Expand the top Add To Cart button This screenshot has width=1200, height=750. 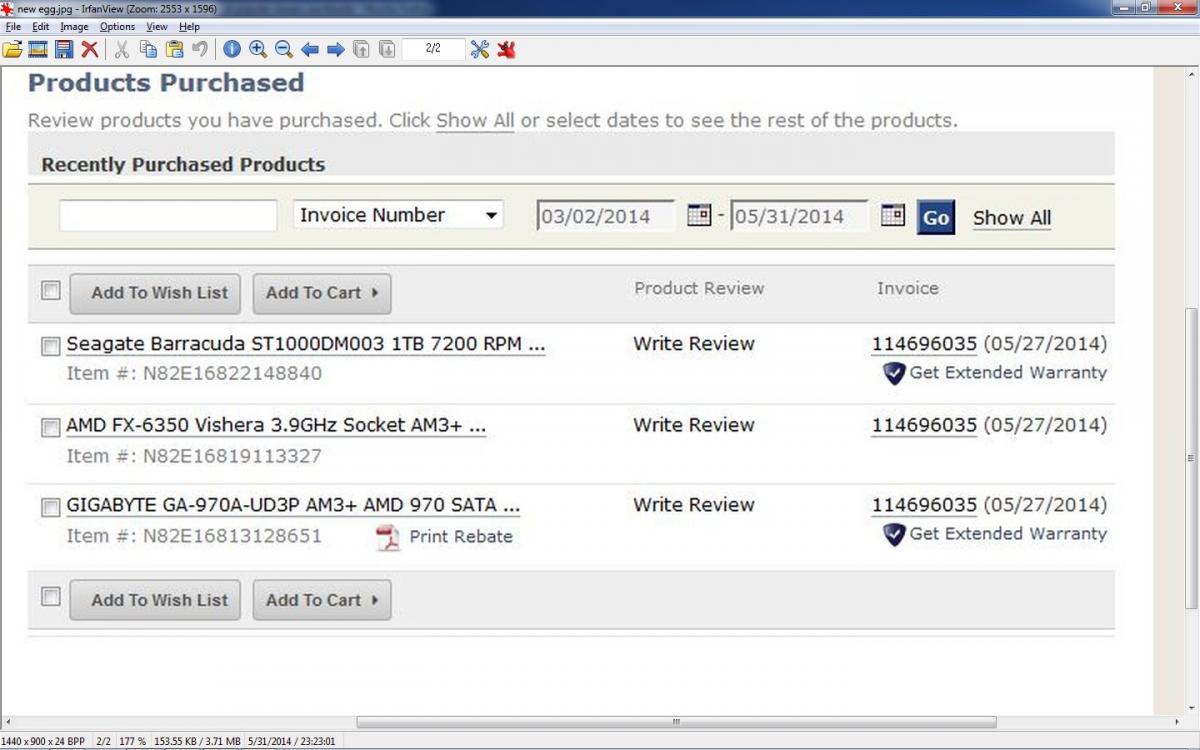(x=322, y=293)
